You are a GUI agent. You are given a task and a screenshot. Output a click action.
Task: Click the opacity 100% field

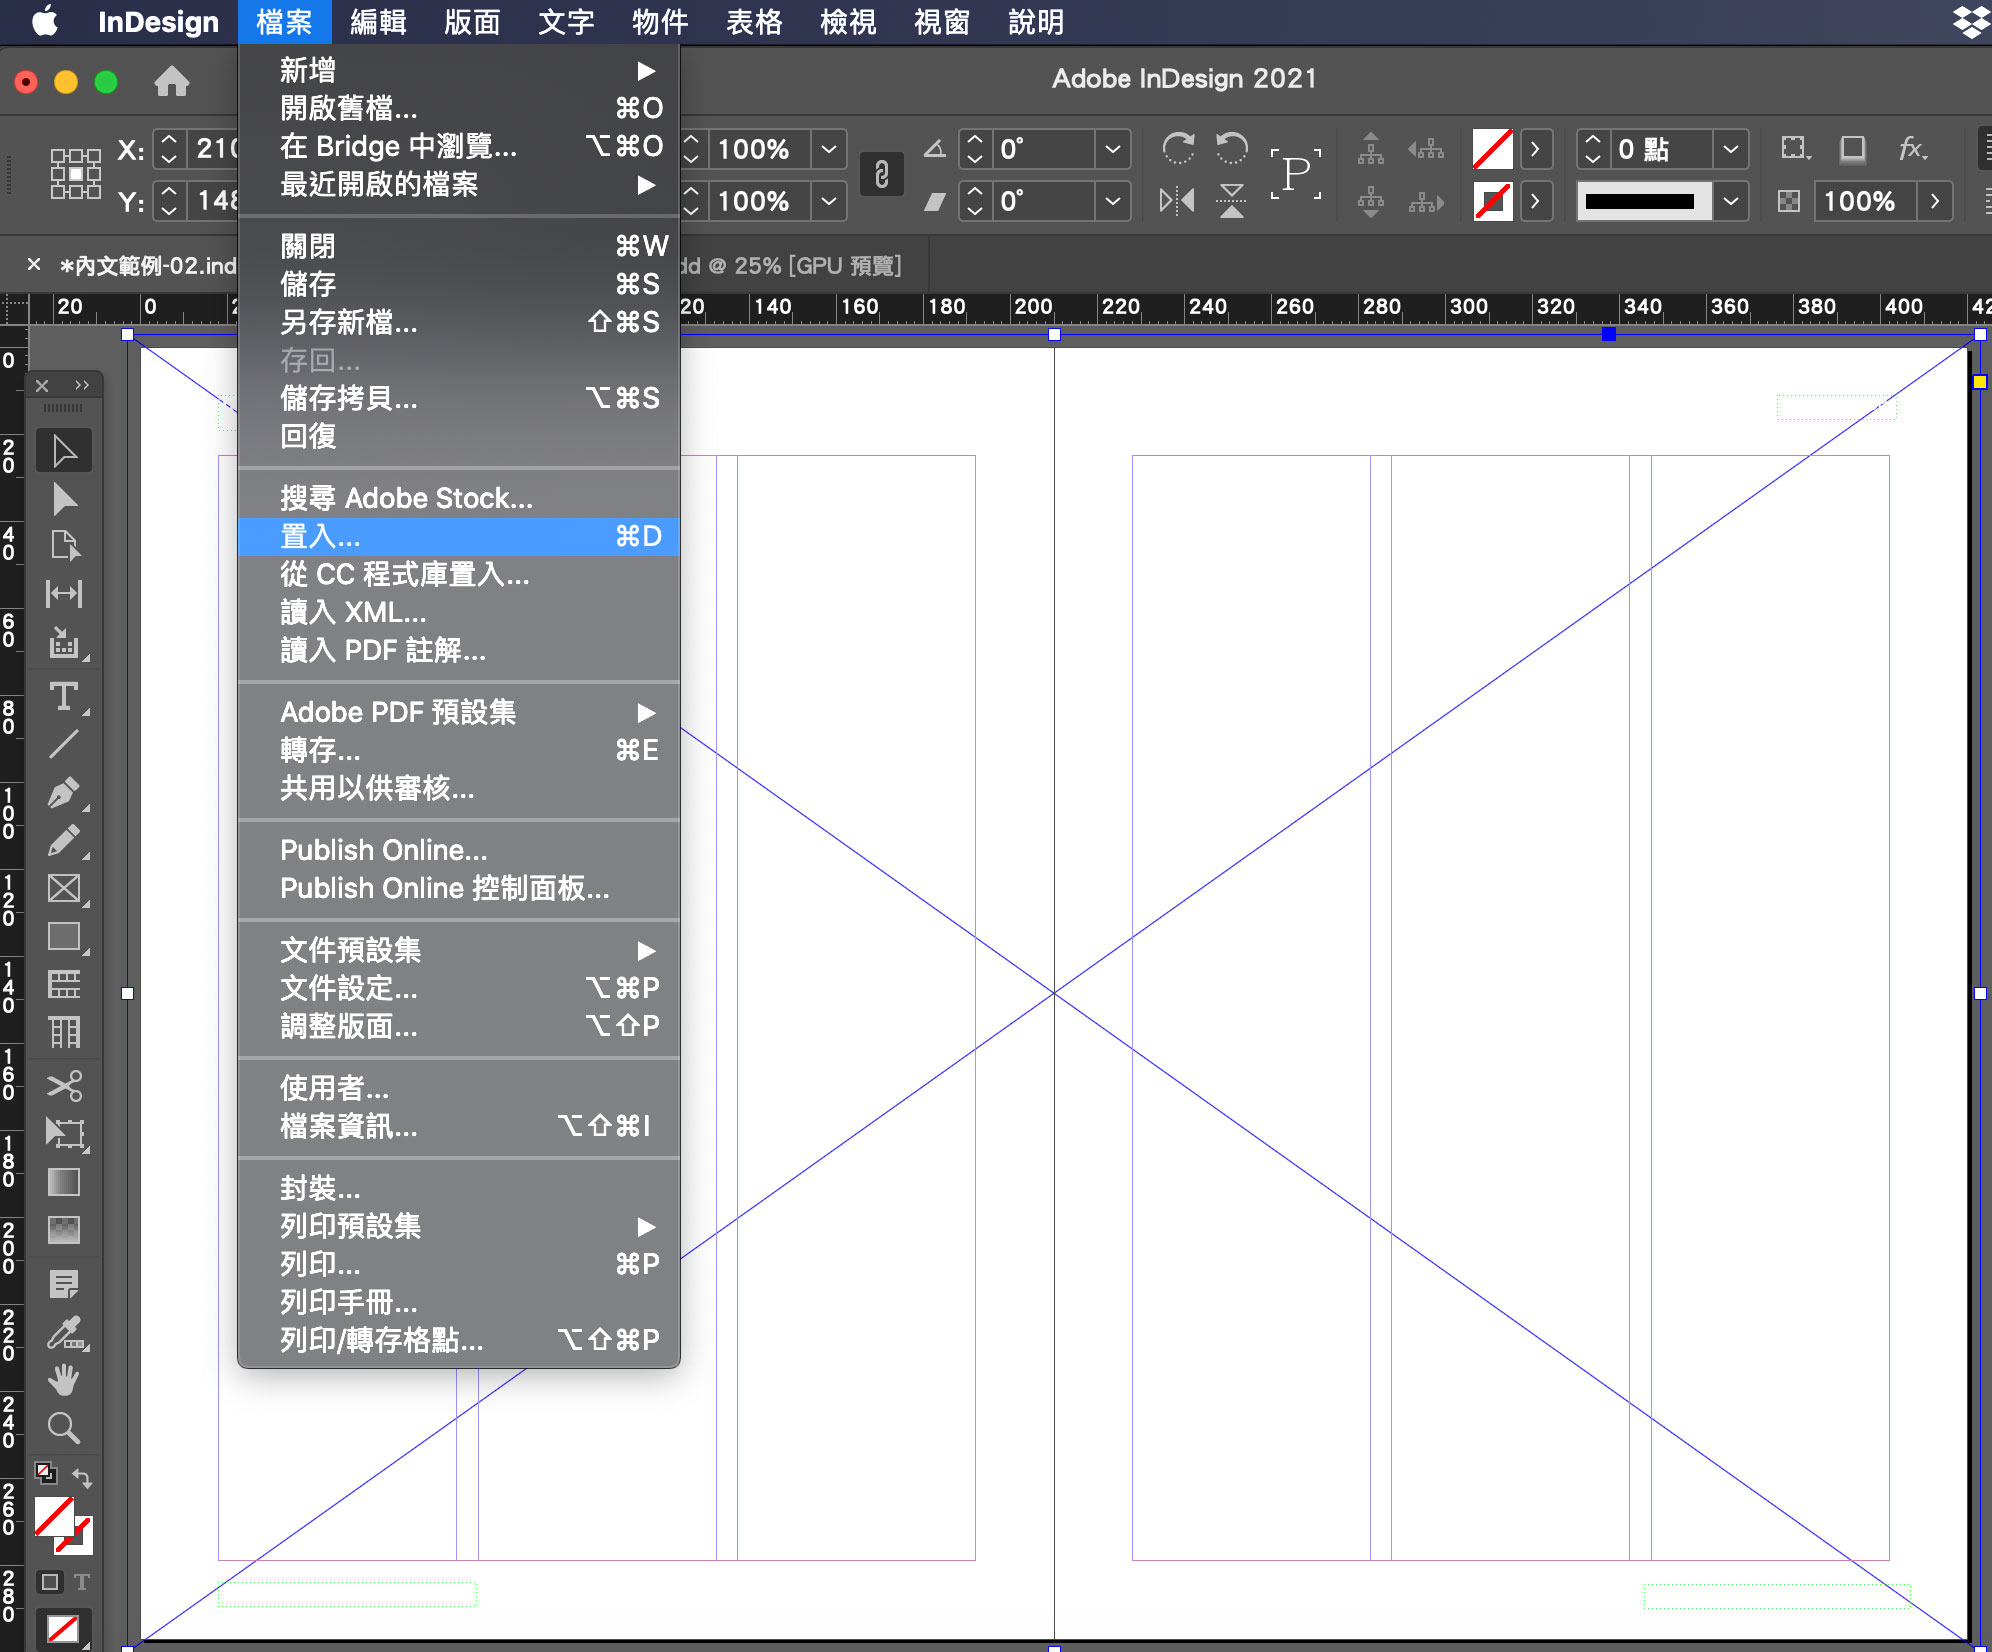(x=1860, y=201)
